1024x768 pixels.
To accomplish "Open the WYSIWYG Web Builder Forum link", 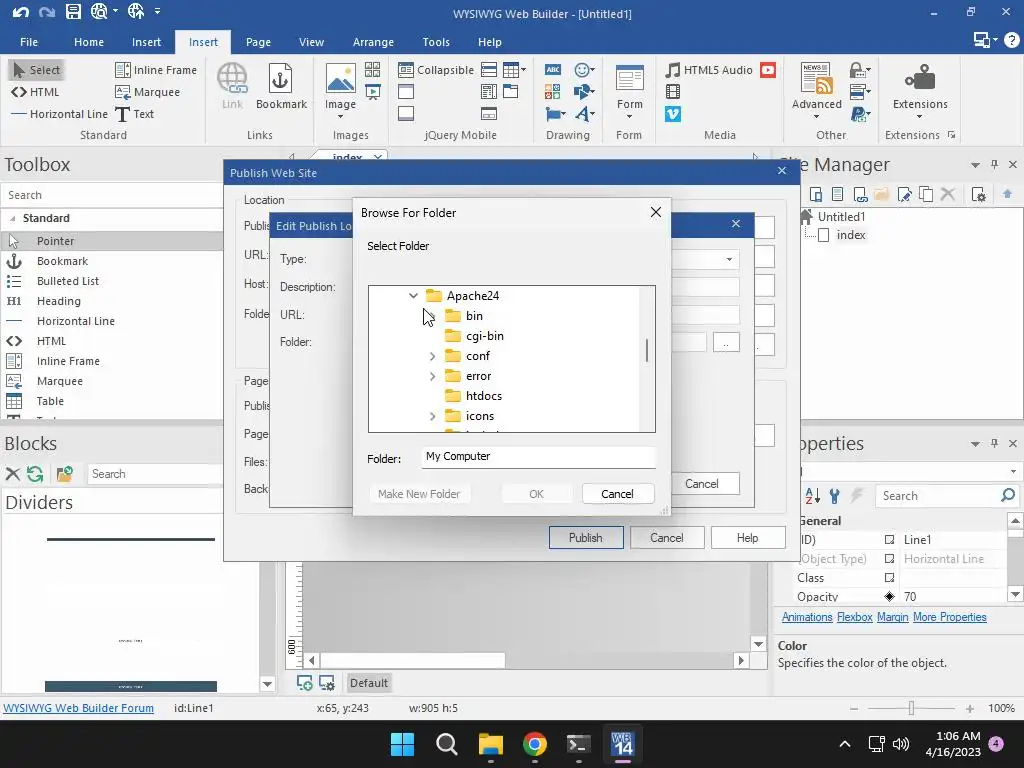I will [x=78, y=709].
